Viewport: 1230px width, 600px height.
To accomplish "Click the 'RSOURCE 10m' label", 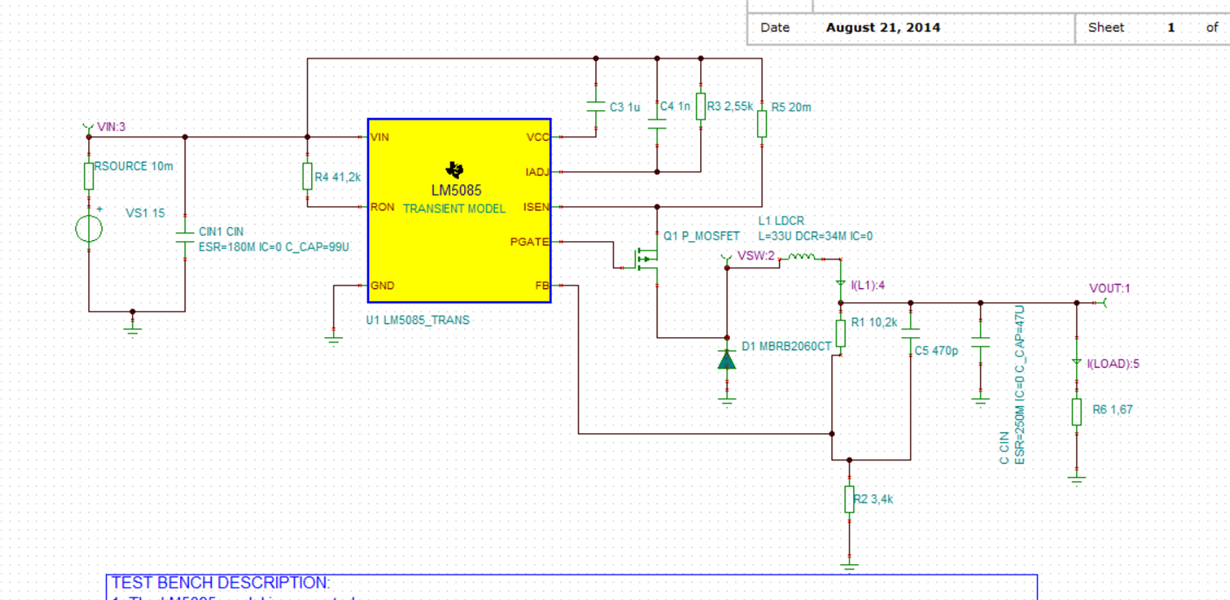I will [133, 166].
